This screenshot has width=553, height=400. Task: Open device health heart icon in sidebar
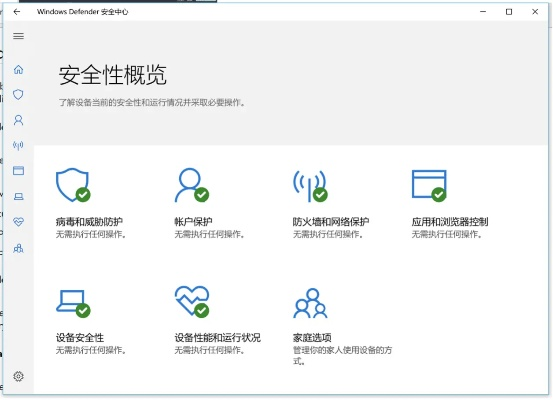pos(18,222)
